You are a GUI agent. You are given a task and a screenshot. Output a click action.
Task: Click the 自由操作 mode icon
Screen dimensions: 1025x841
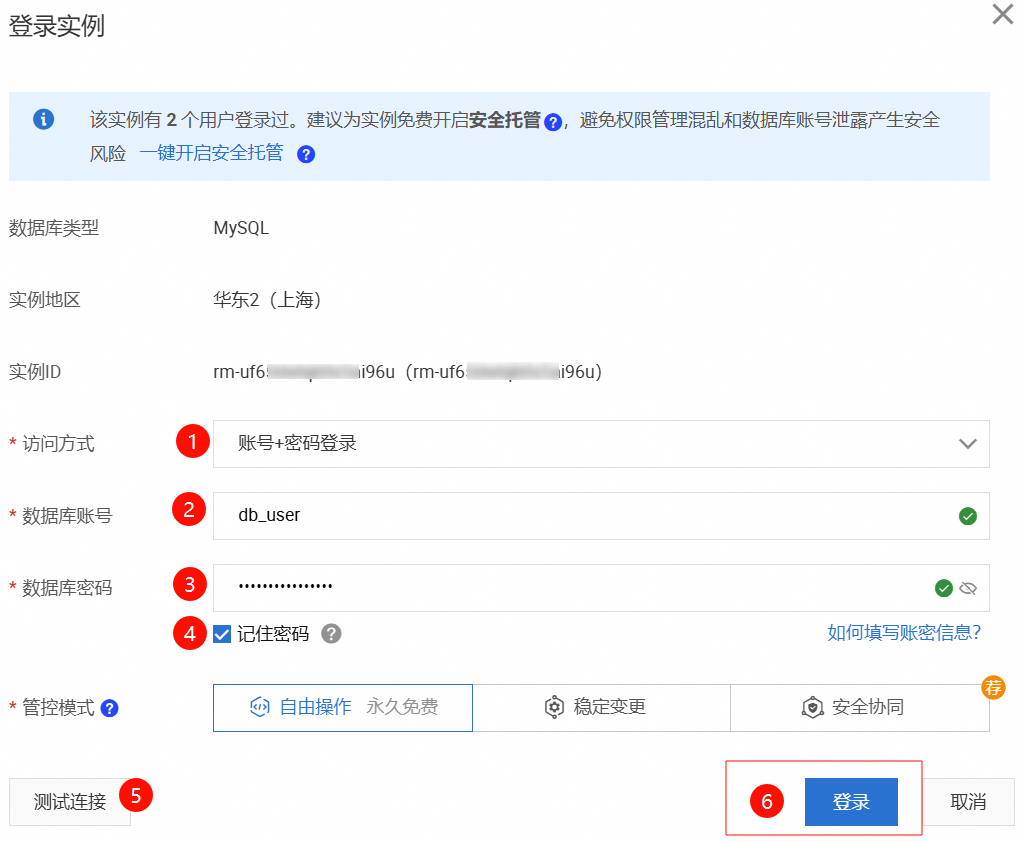point(261,707)
